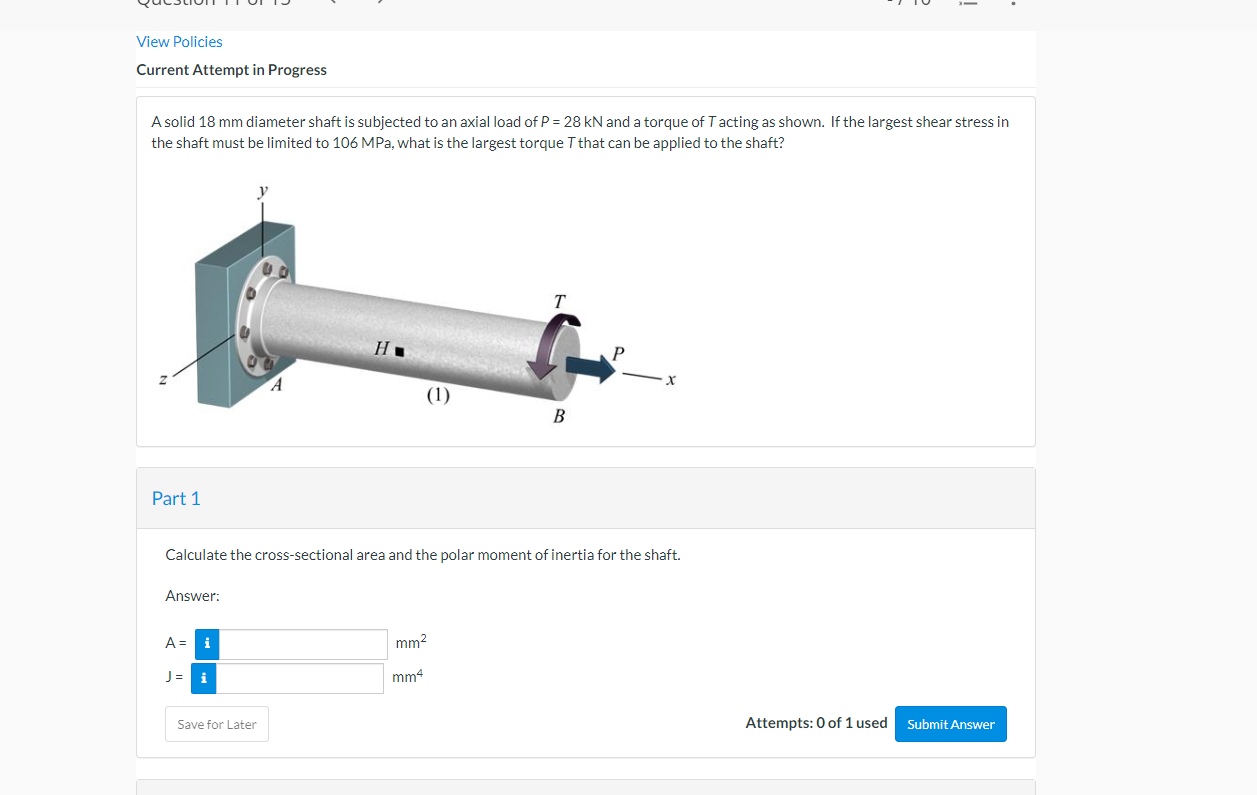Image resolution: width=1257 pixels, height=795 pixels.
Task: Click the problem statement starting 'A solid 18 mm'
Action: [x=580, y=132]
